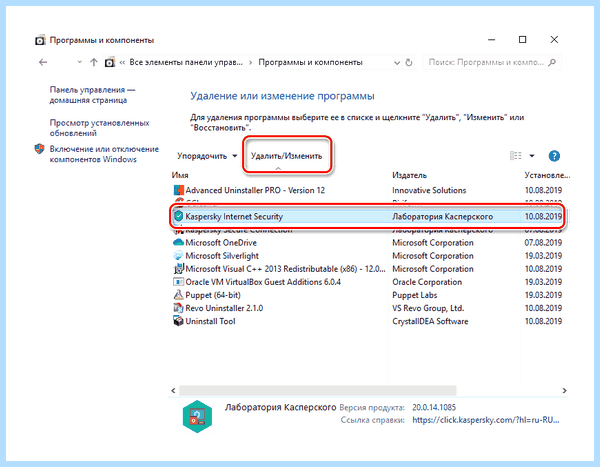Image resolution: width=600 pixels, height=467 pixels.
Task: Open click.kaspersky.com help link
Action: (486, 420)
